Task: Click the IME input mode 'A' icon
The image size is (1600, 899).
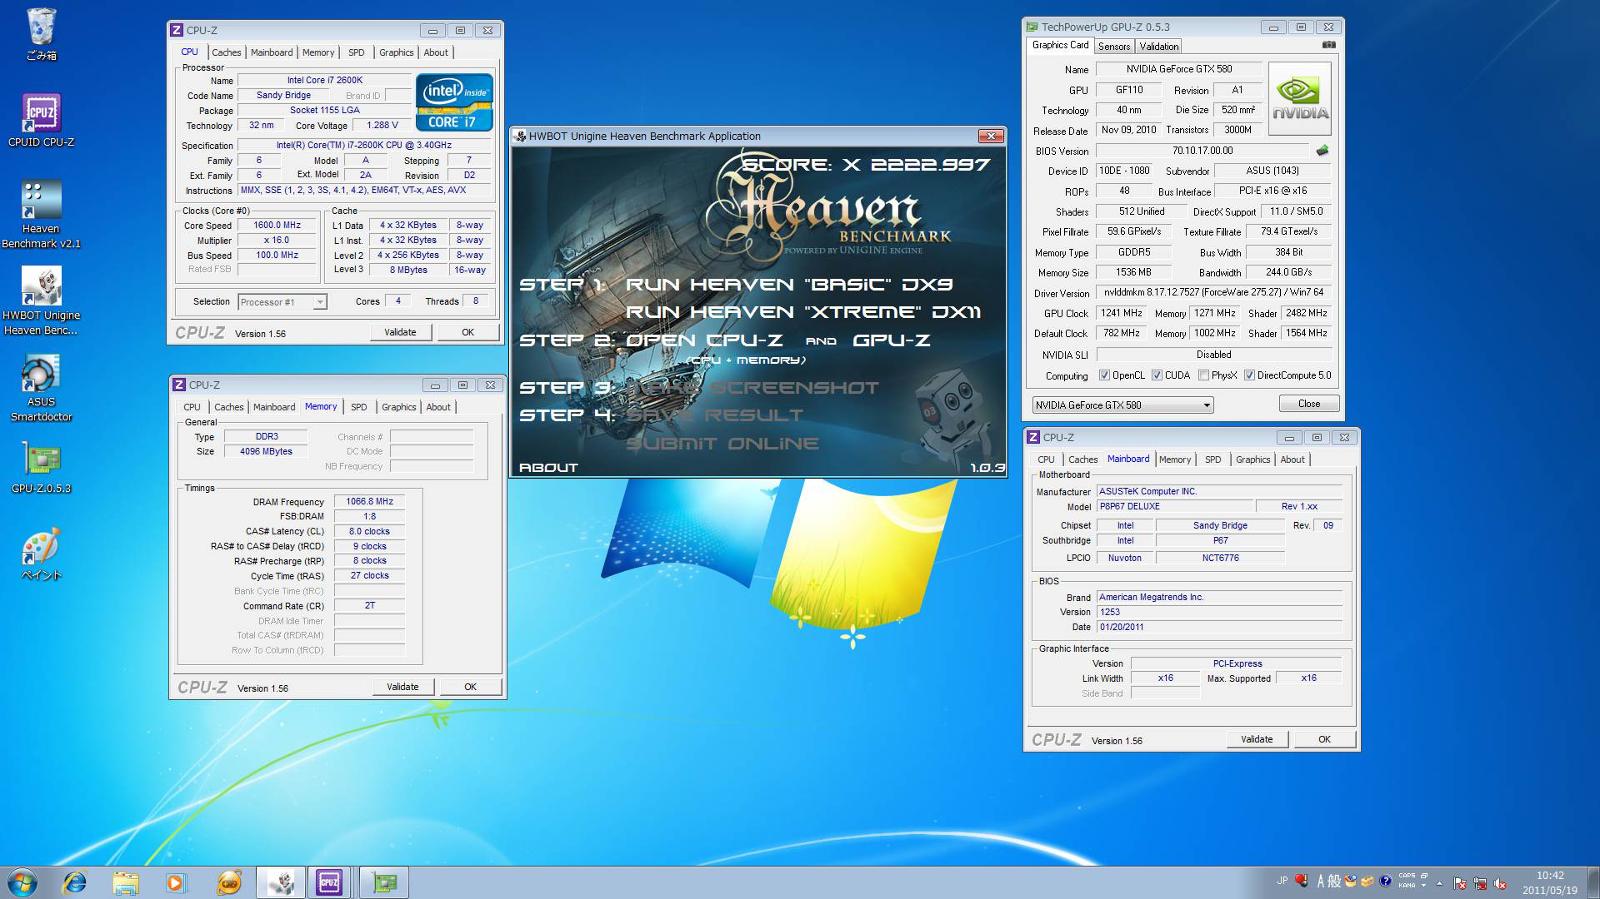Action: pyautogui.click(x=1321, y=881)
